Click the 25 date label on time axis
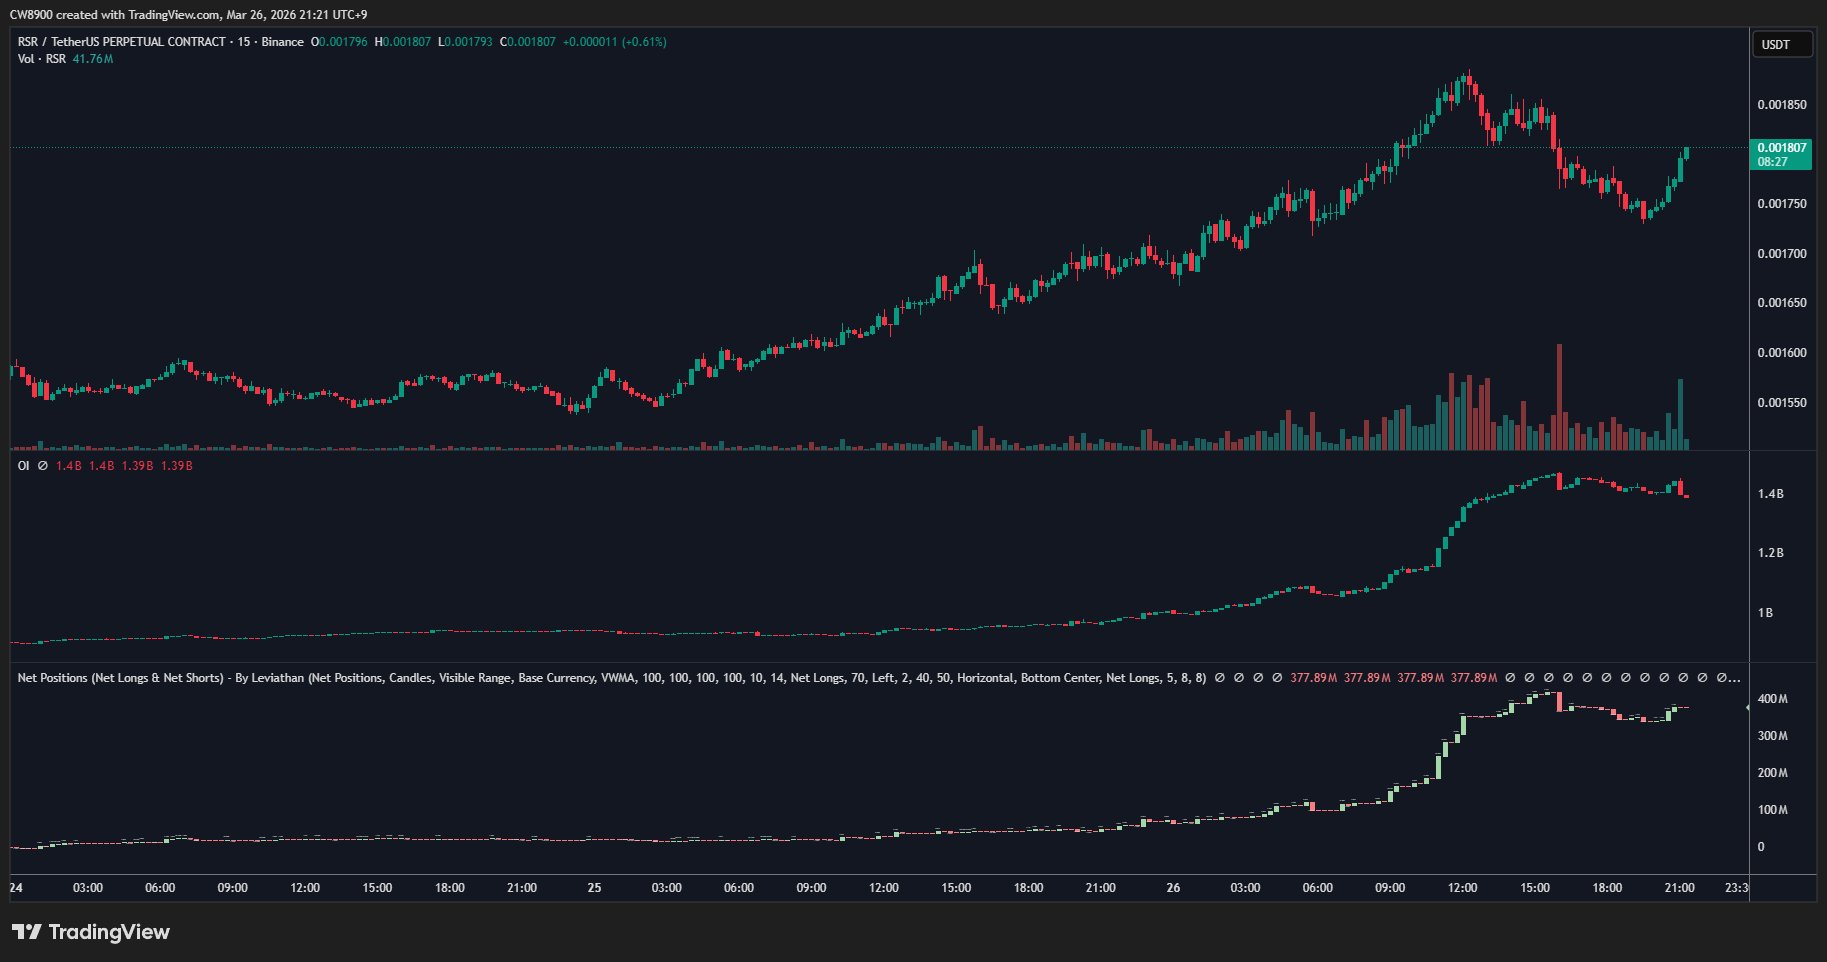The width and height of the screenshot is (1827, 962). point(594,888)
